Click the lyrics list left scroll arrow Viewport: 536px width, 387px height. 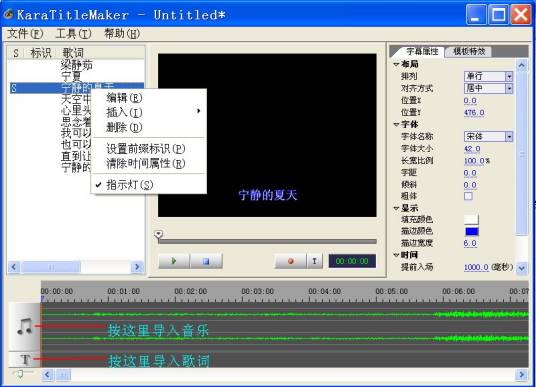(x=14, y=266)
